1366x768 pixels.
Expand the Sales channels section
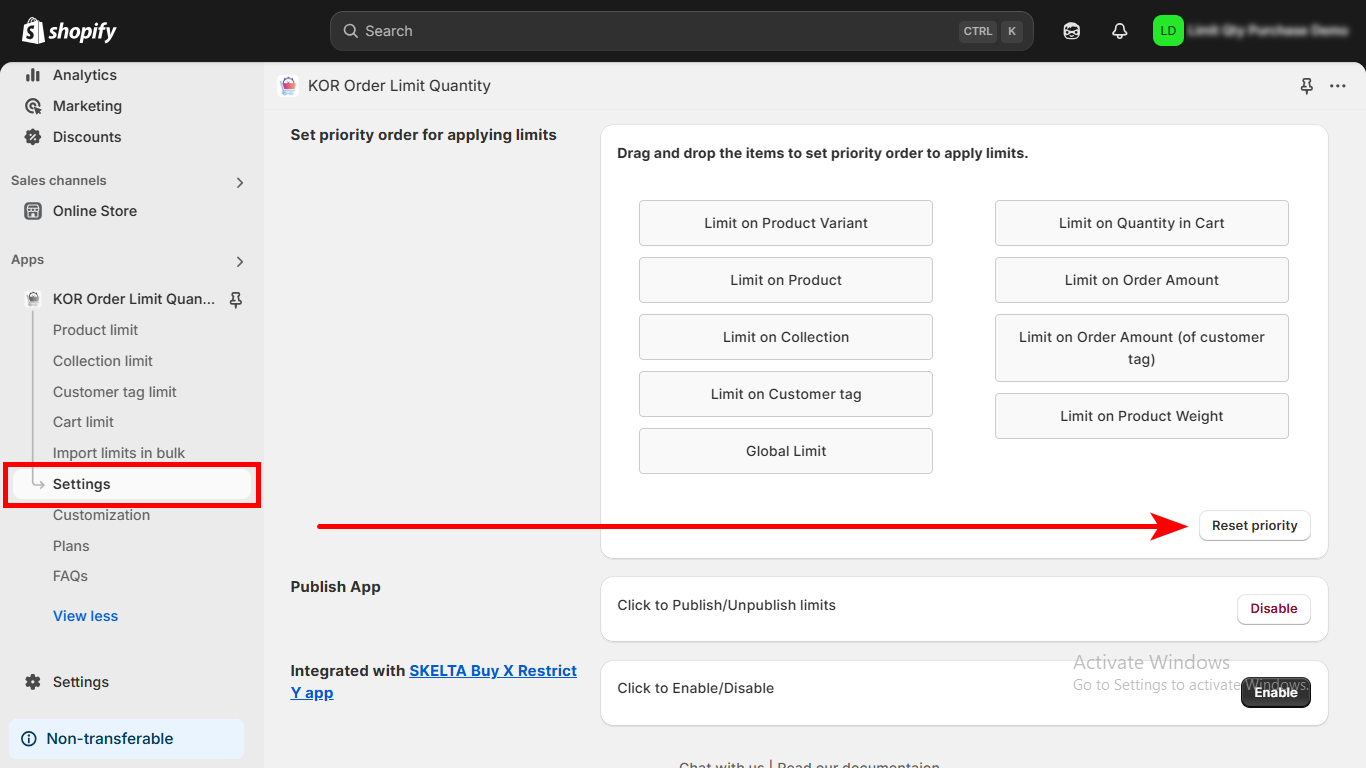(239, 182)
